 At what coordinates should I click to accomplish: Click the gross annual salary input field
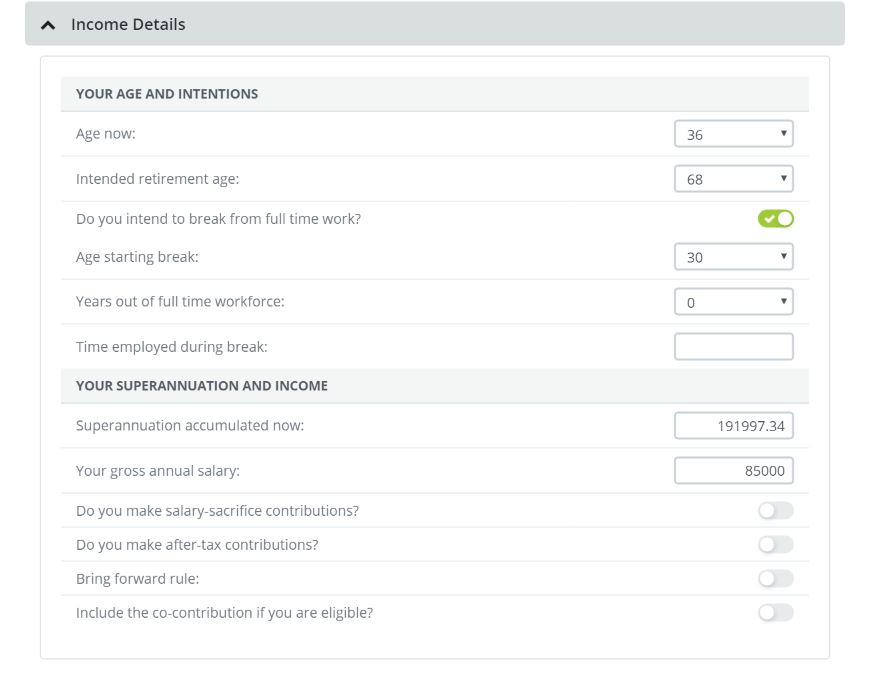pyautogui.click(x=733, y=471)
